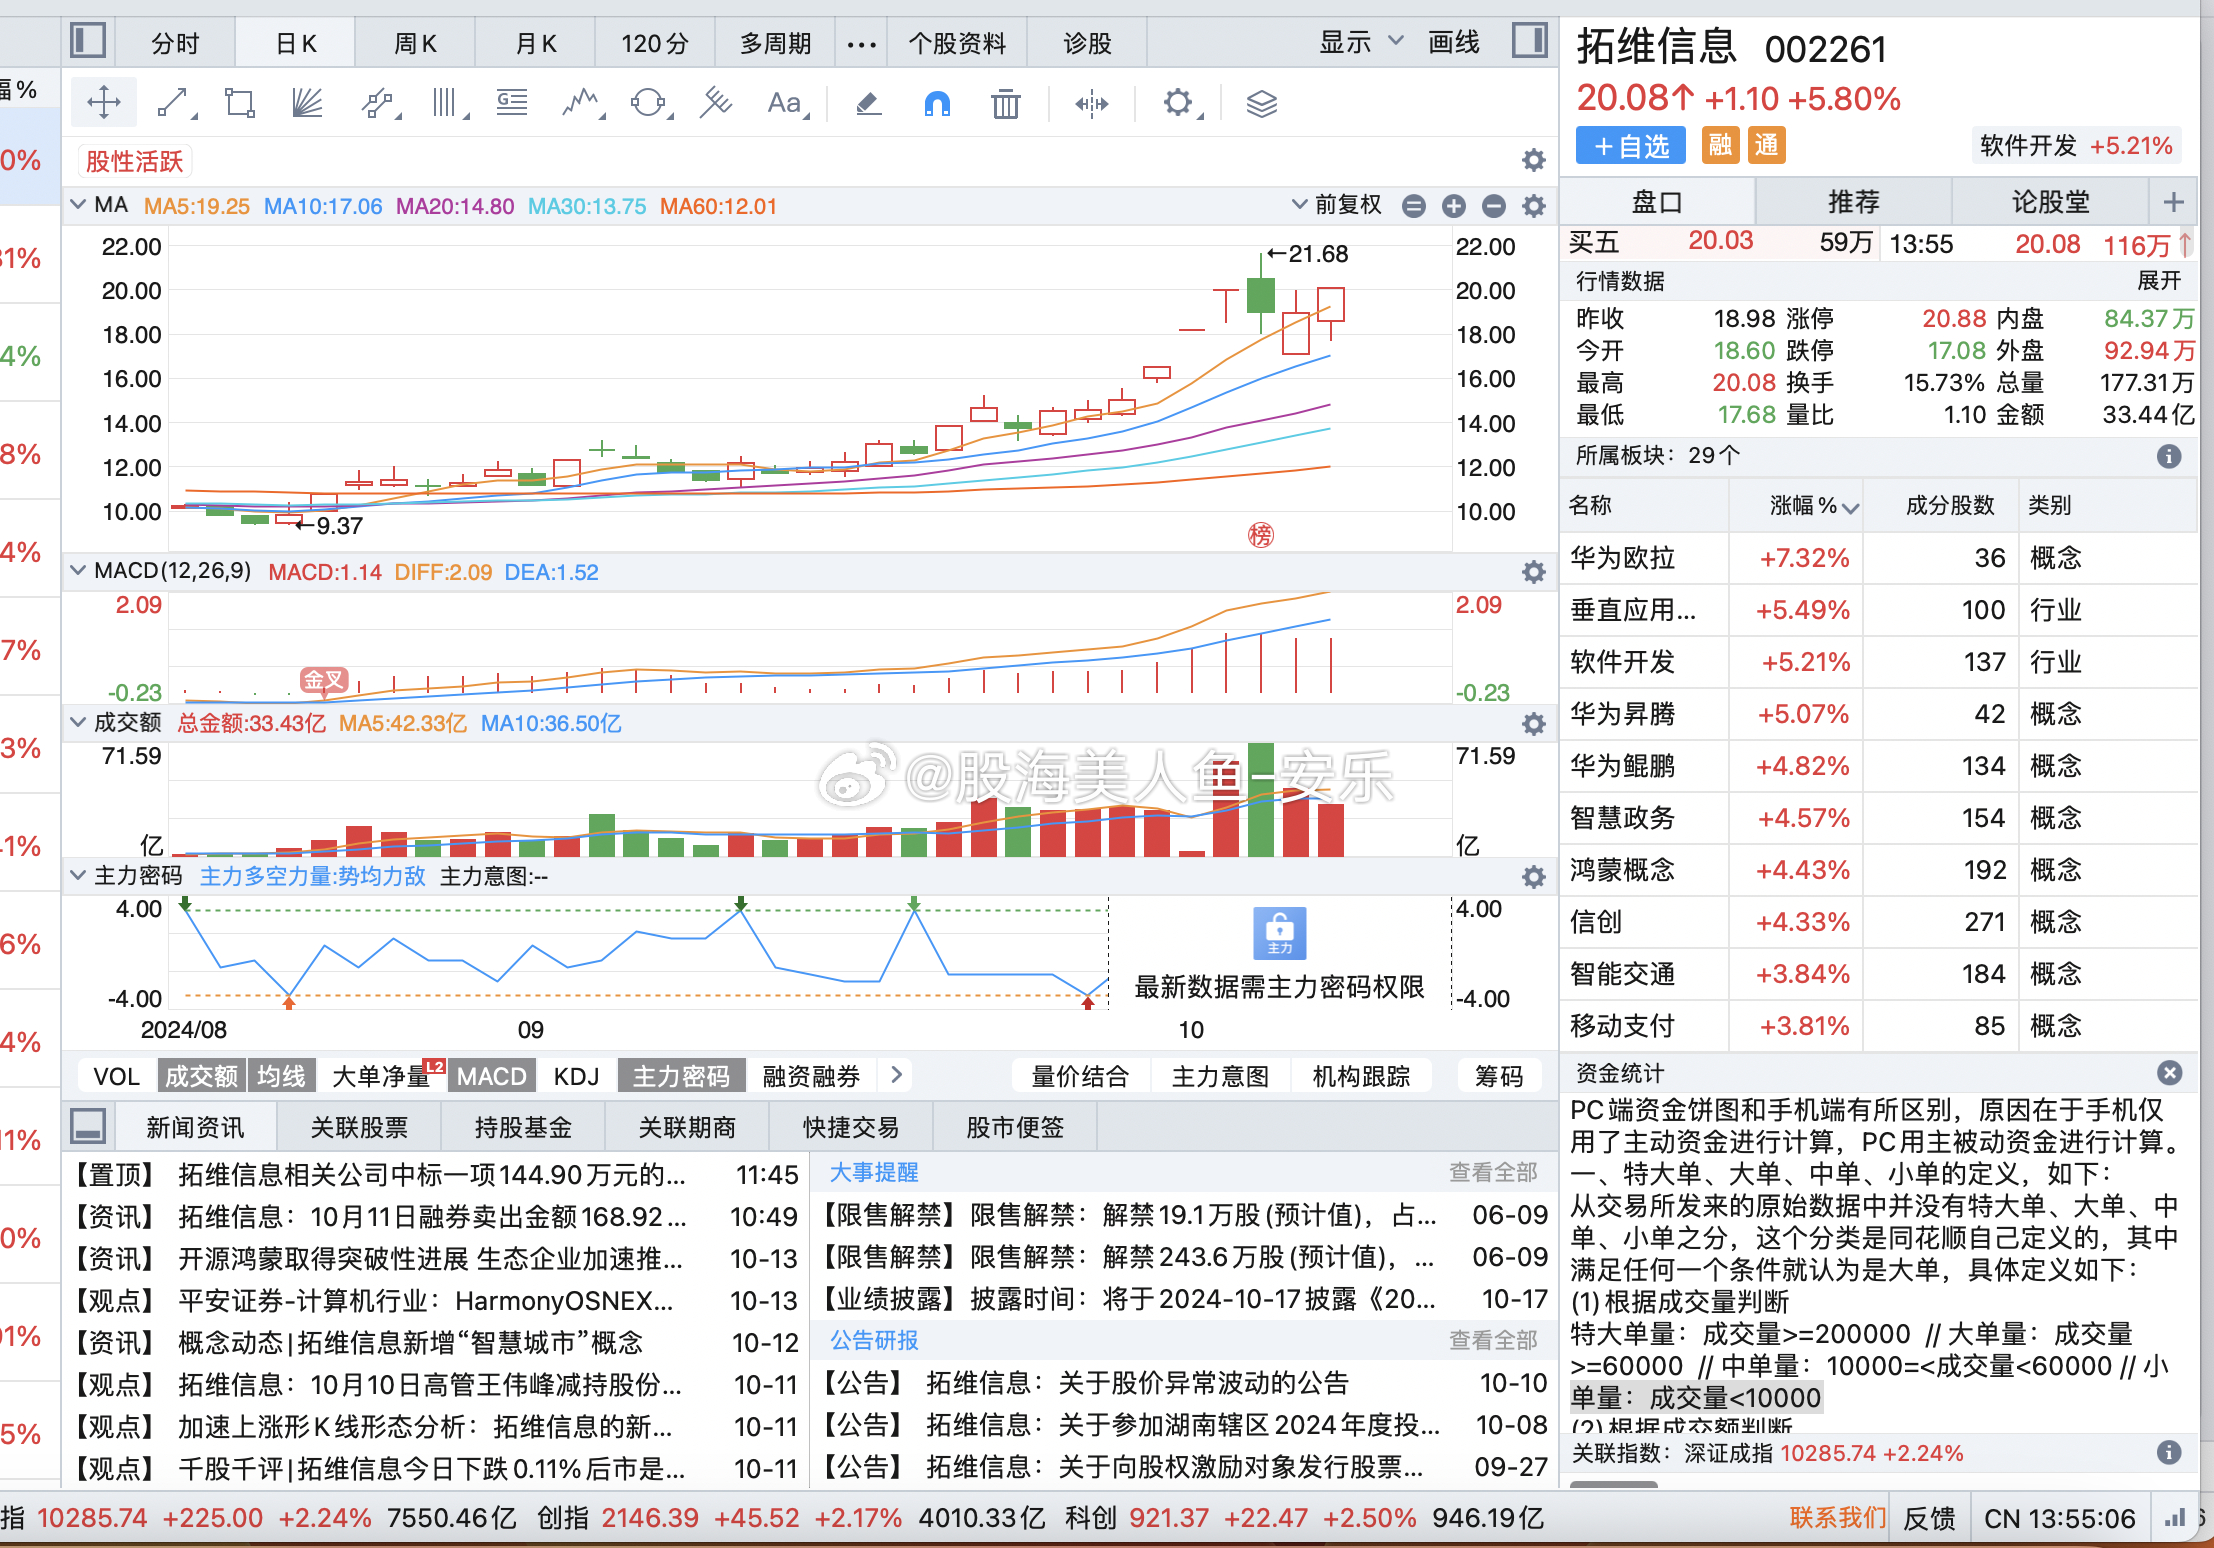
Task: Choose the rectangle drawing tool
Action: point(240,102)
